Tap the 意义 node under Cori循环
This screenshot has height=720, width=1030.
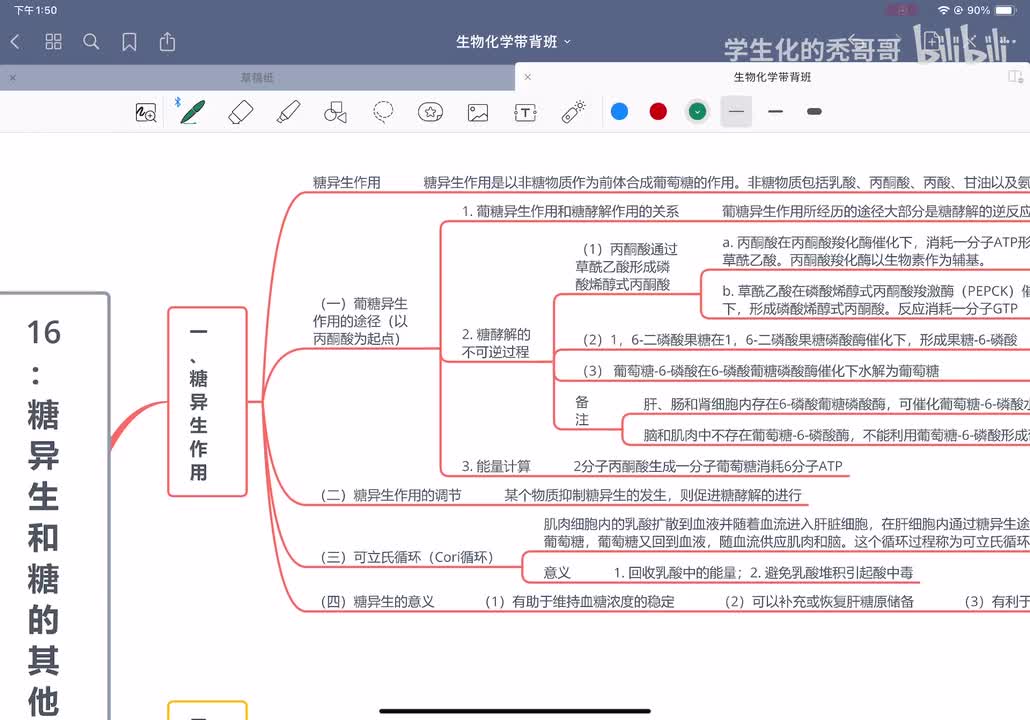pos(557,573)
